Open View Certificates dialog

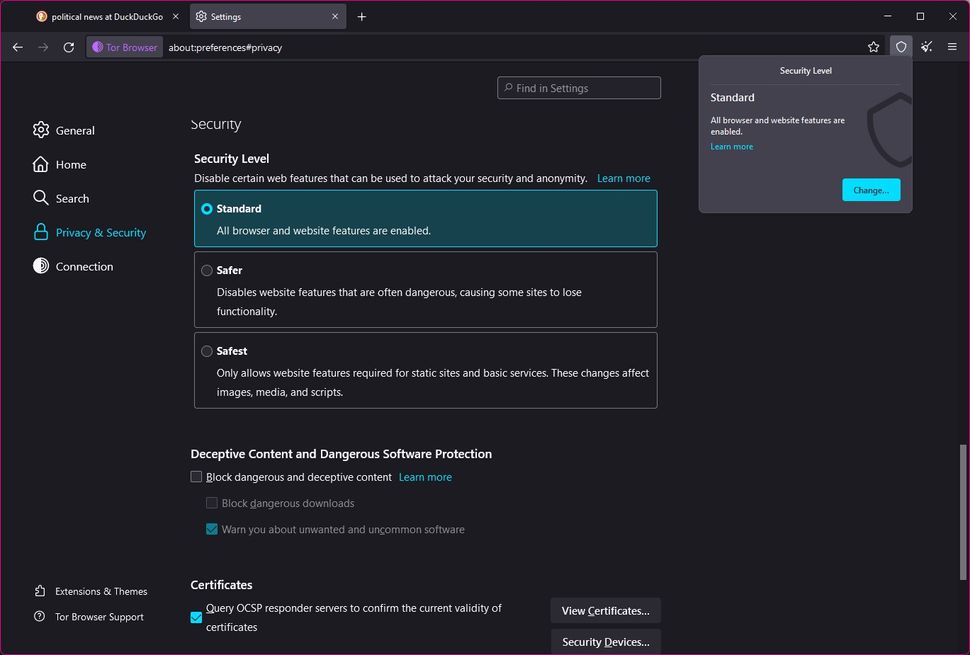click(x=605, y=610)
